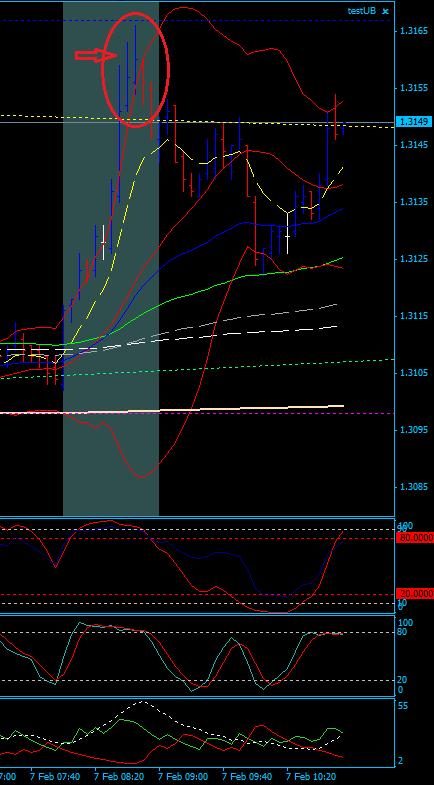434x785 pixels.
Task: Click the 1.3155 price axis label
Action: (413, 88)
